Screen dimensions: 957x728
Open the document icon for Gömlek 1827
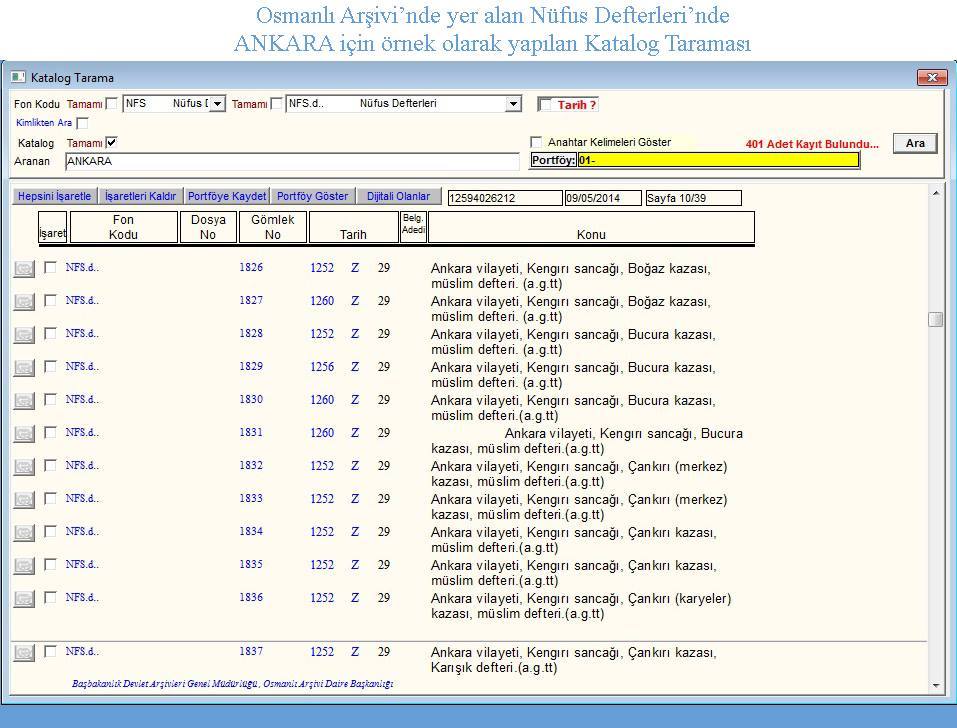pyautogui.click(x=24, y=301)
